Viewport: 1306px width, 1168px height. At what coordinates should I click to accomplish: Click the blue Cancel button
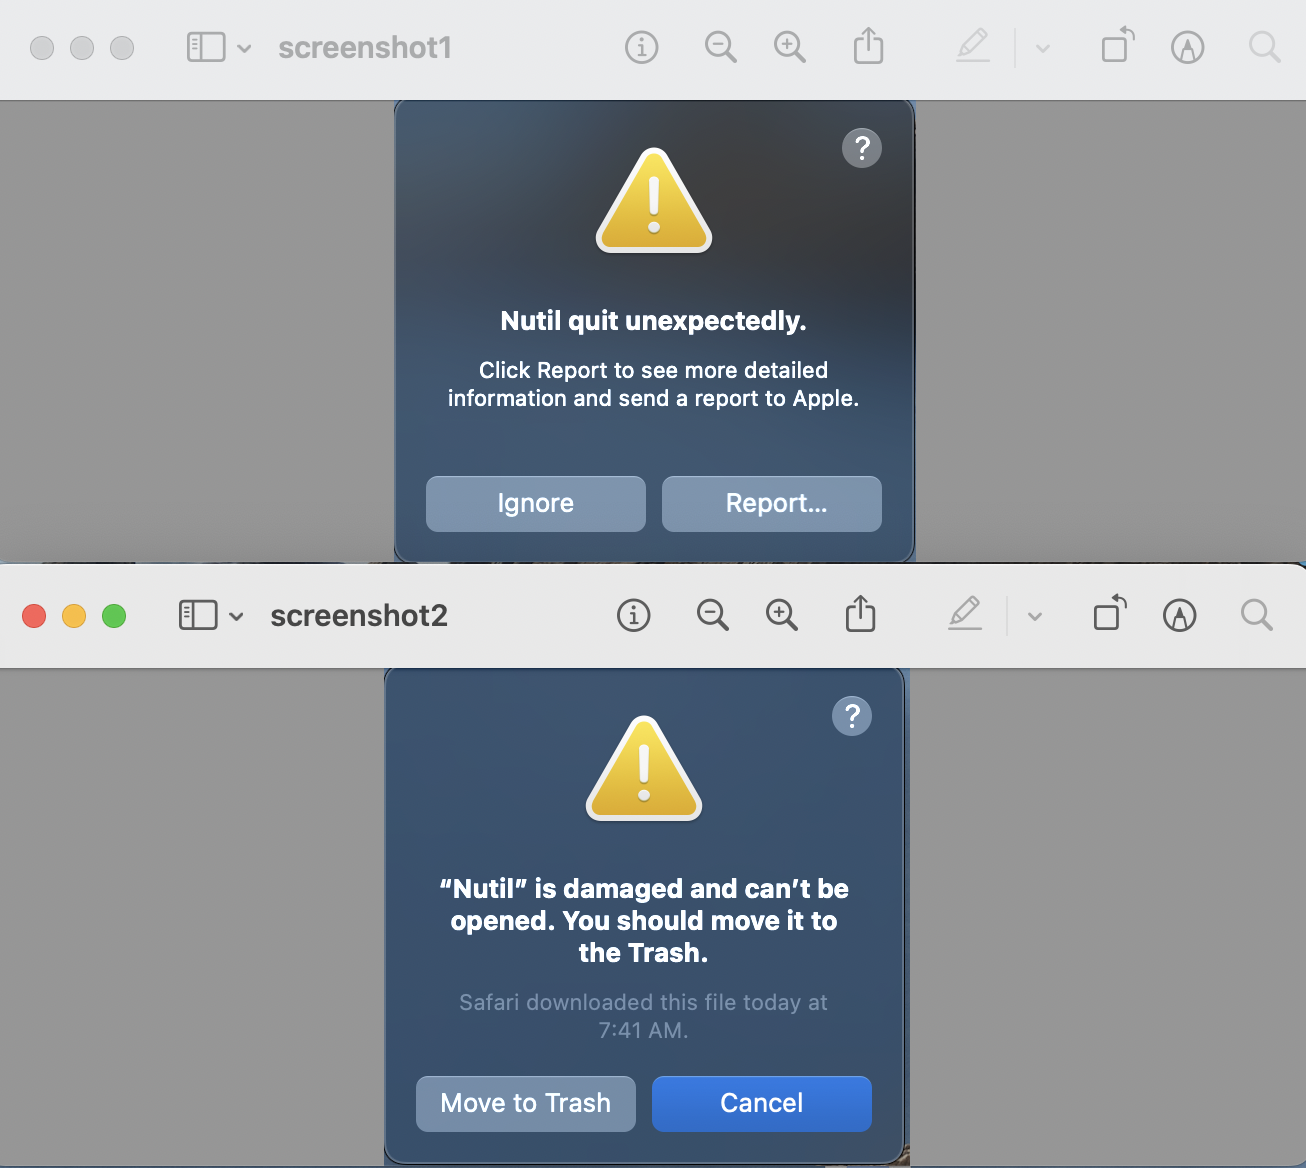[762, 1104]
